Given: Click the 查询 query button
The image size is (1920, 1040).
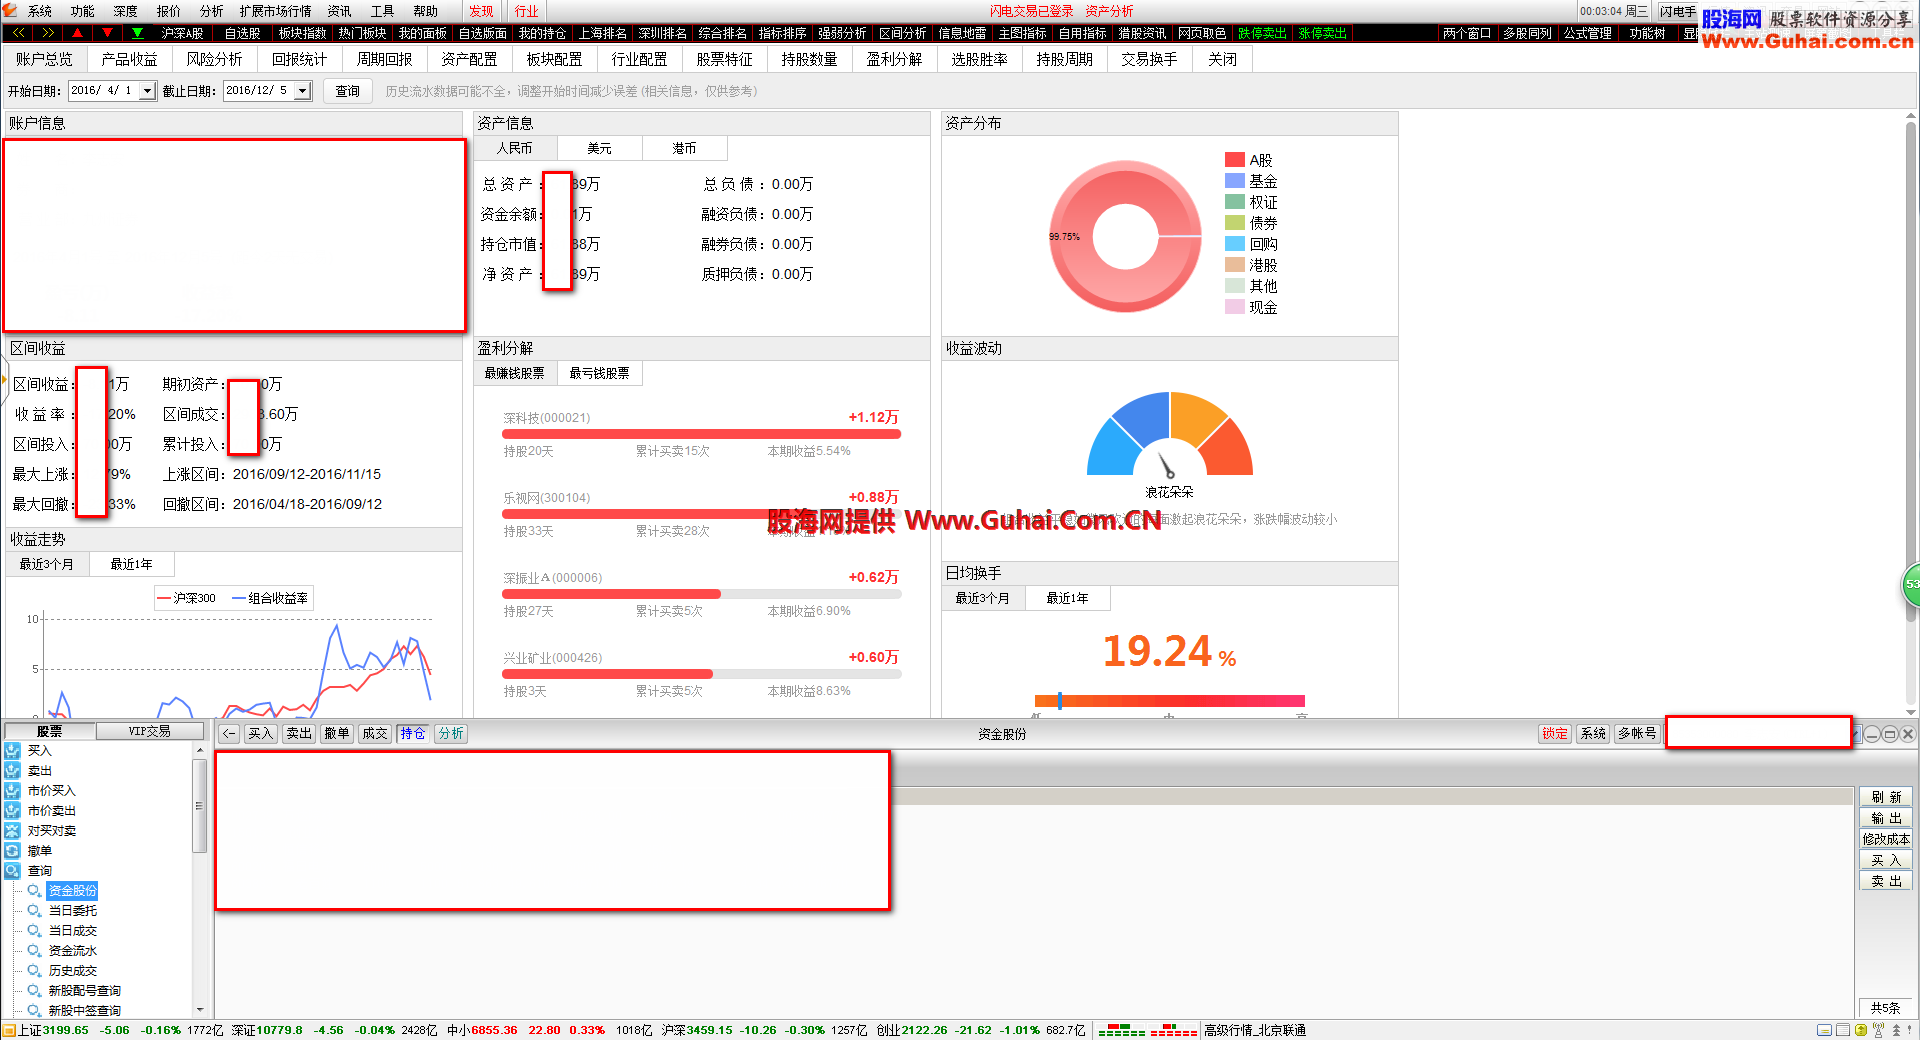Looking at the screenshot, I should [347, 91].
